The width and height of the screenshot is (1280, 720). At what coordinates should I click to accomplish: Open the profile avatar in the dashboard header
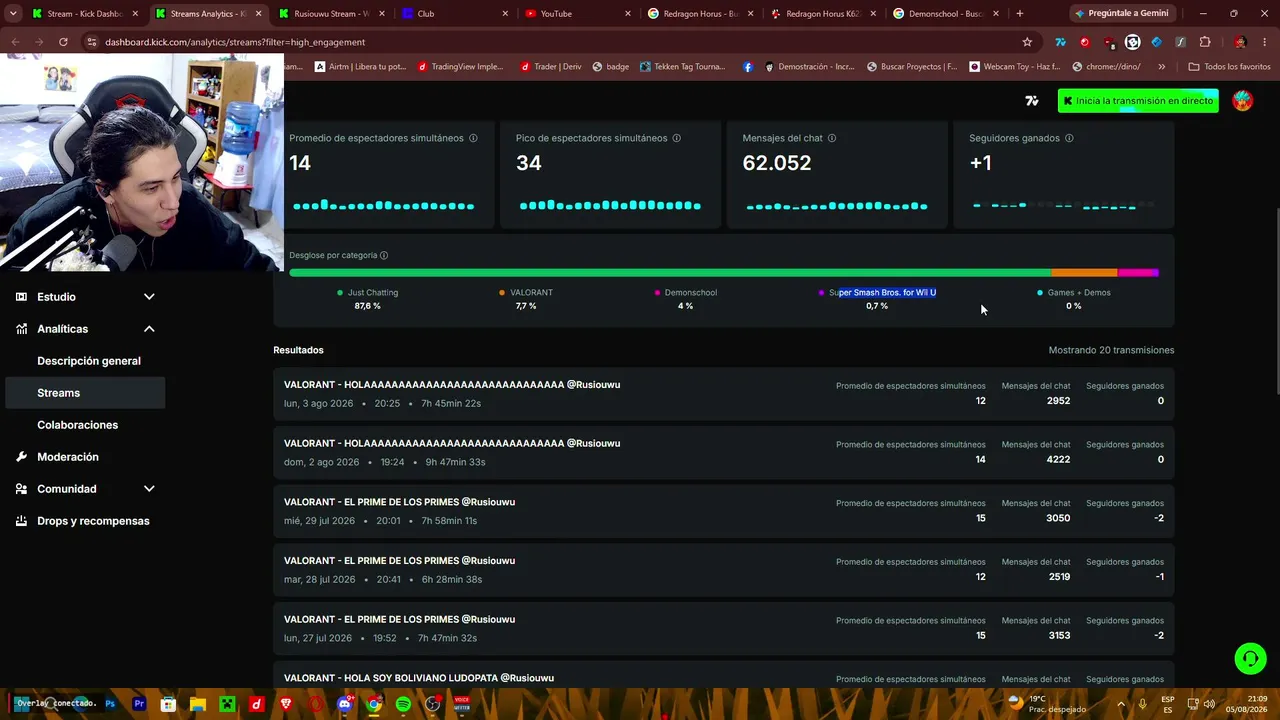coord(1242,101)
